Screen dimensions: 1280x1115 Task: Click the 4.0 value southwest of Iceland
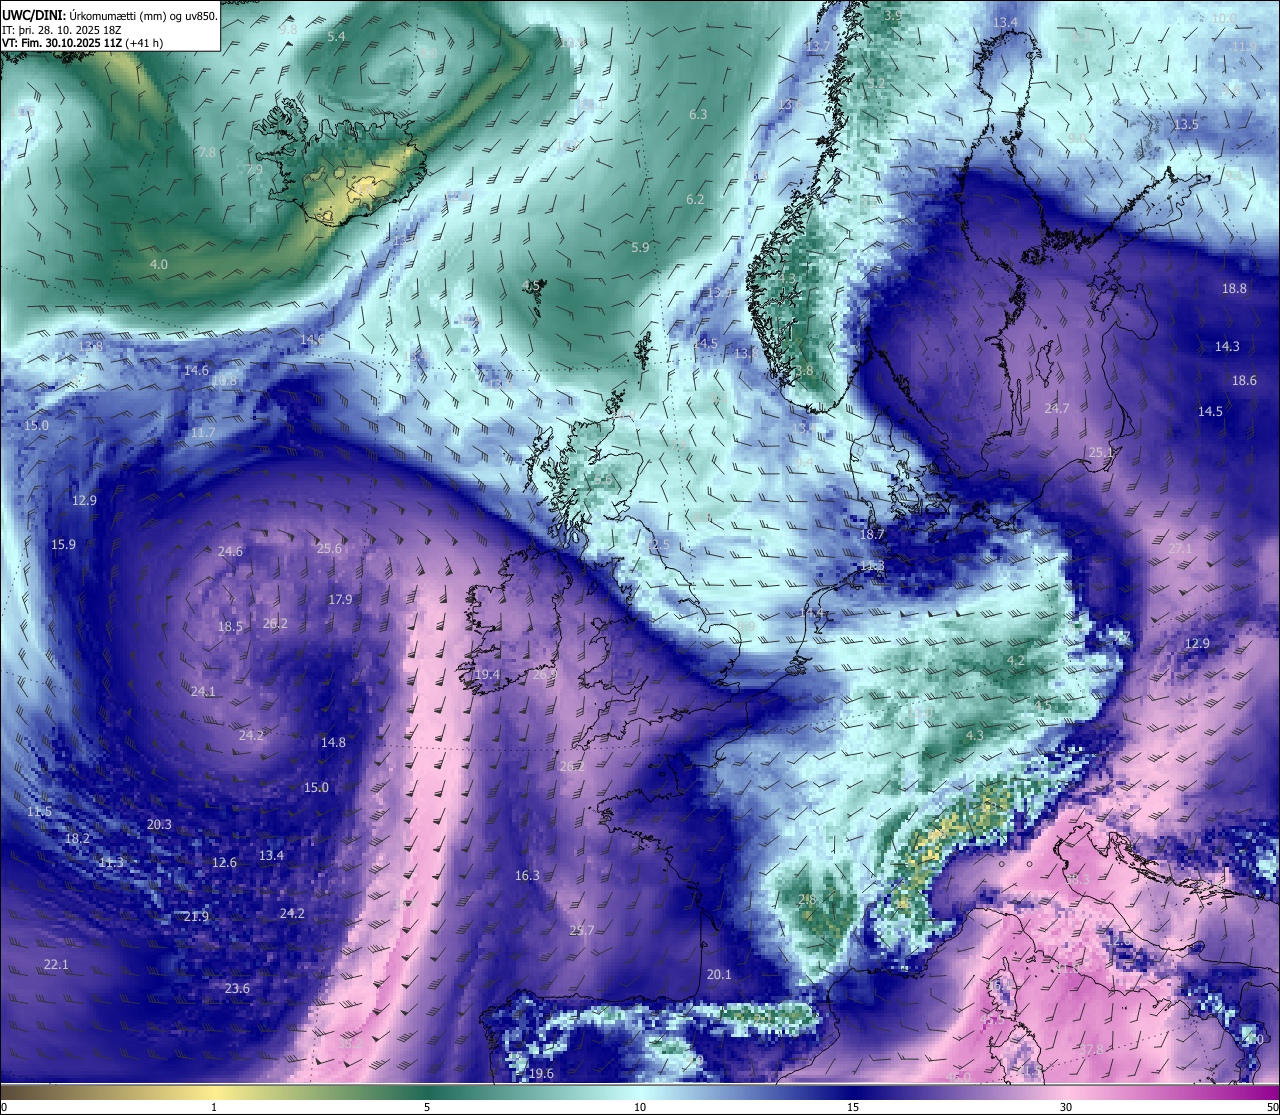(159, 264)
